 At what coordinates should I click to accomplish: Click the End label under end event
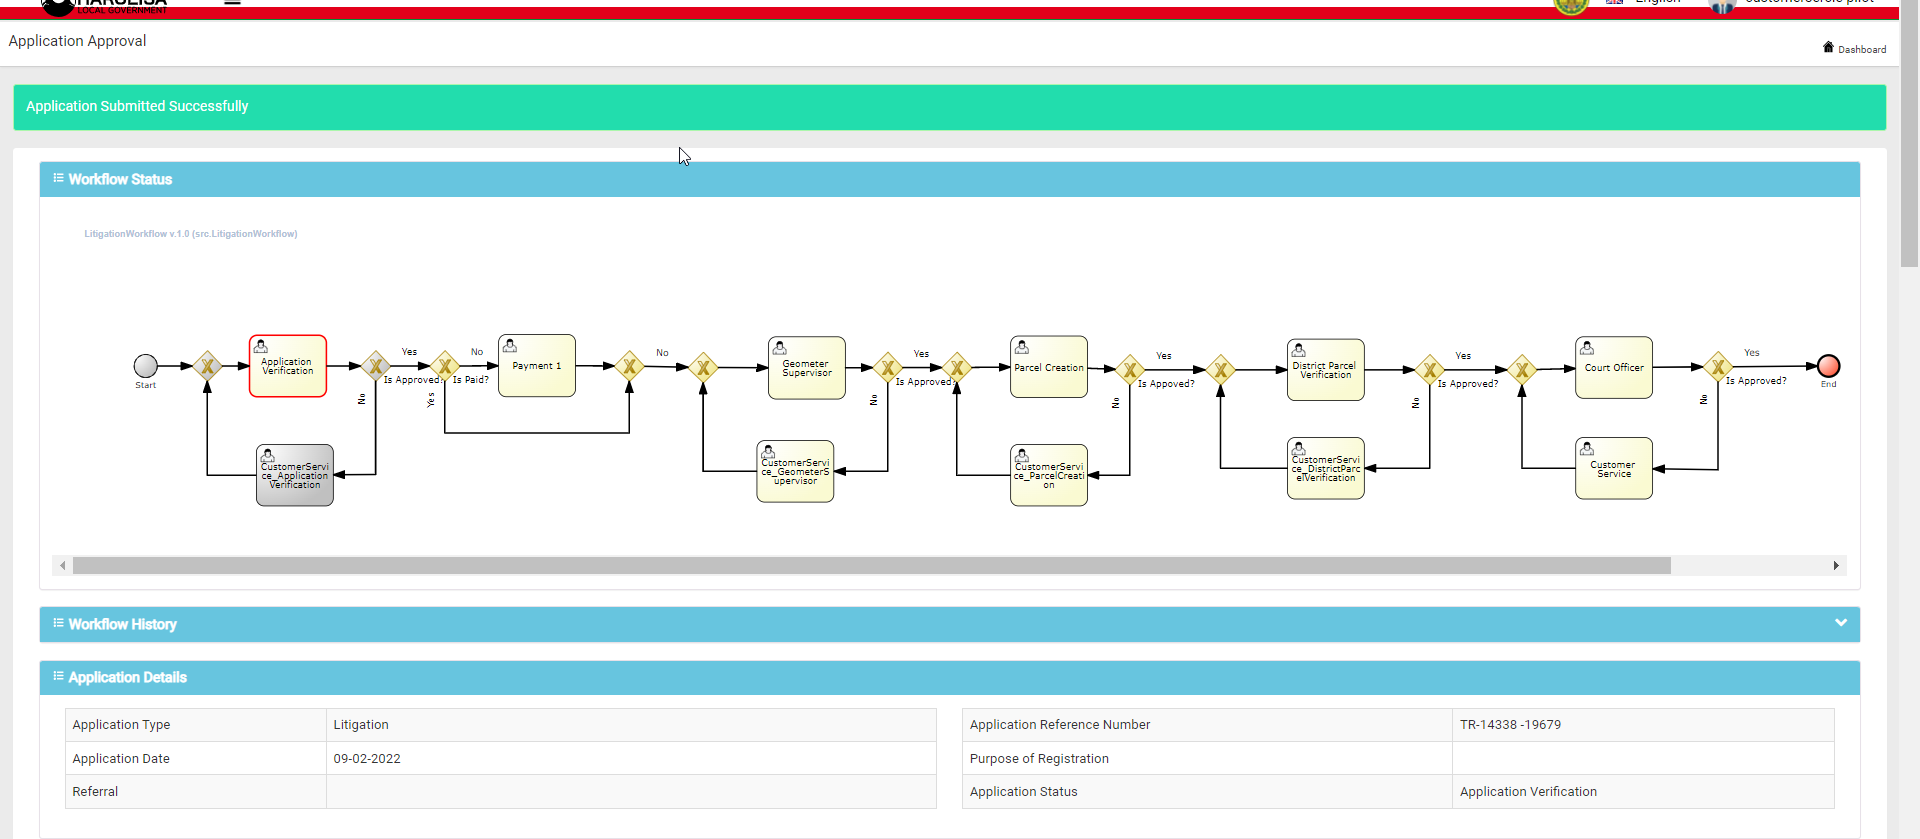pyautogui.click(x=1828, y=384)
